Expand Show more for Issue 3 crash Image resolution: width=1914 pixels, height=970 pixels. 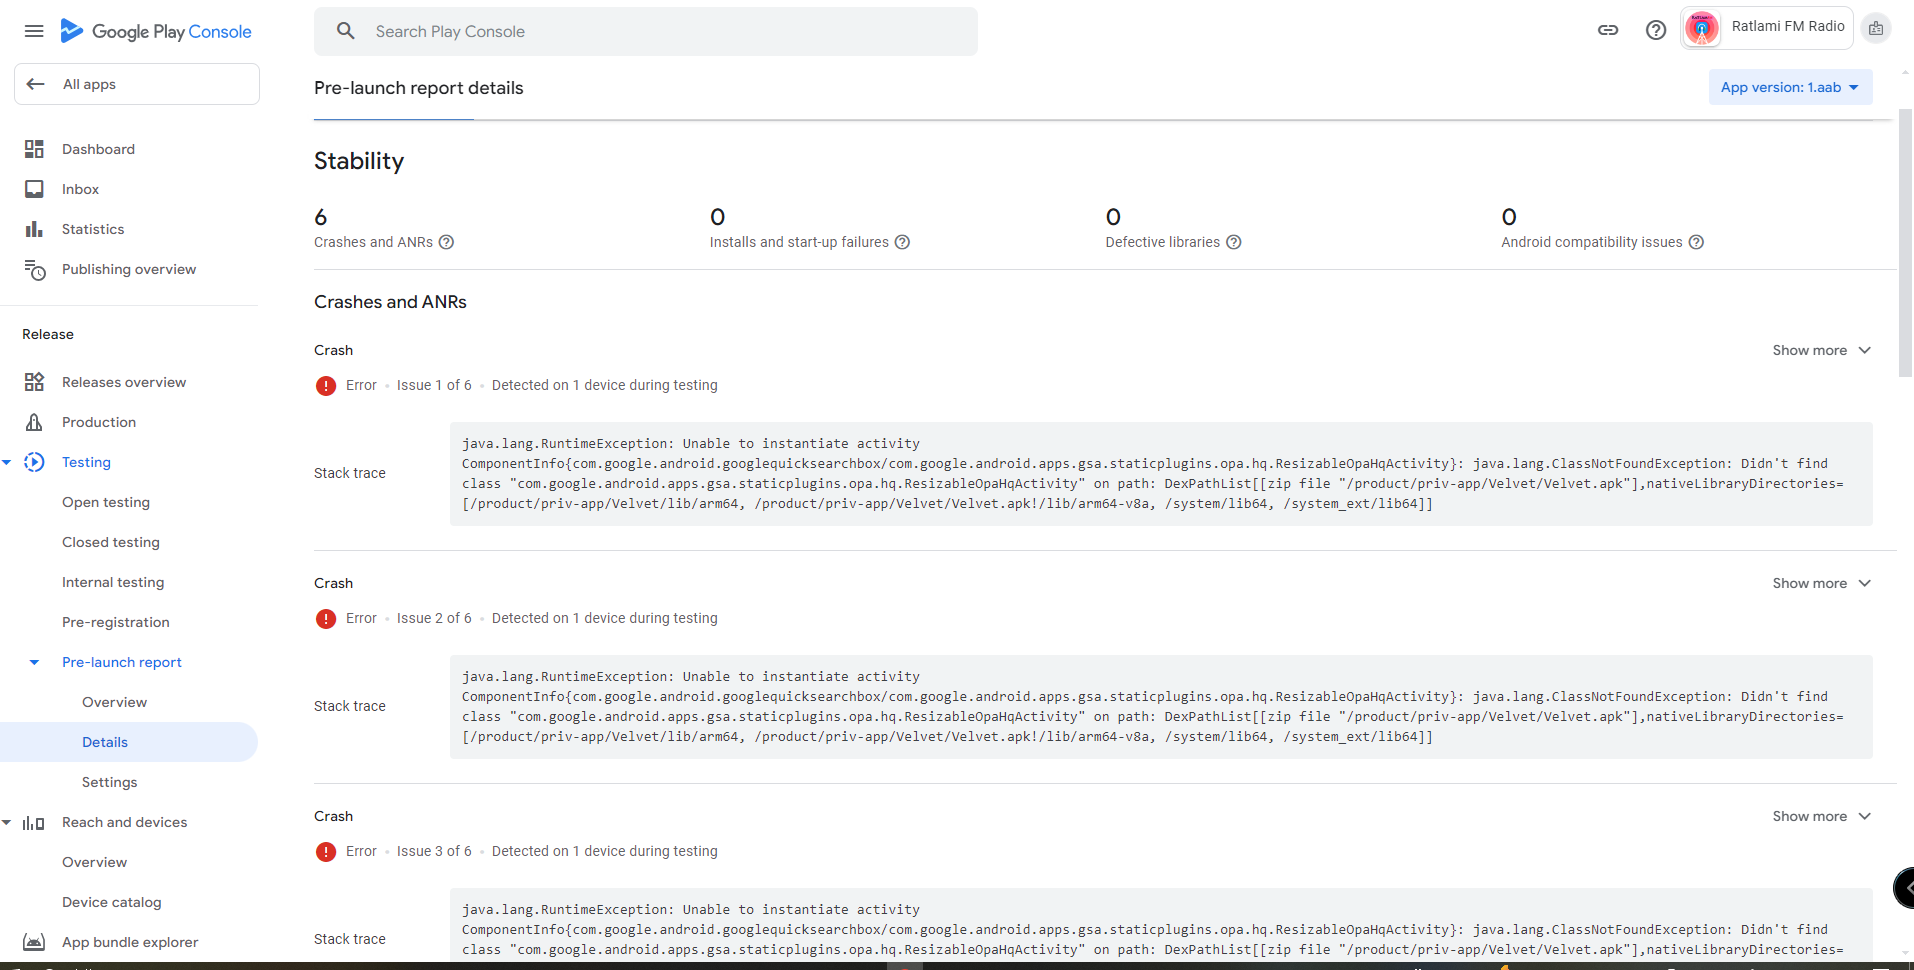1821,816
